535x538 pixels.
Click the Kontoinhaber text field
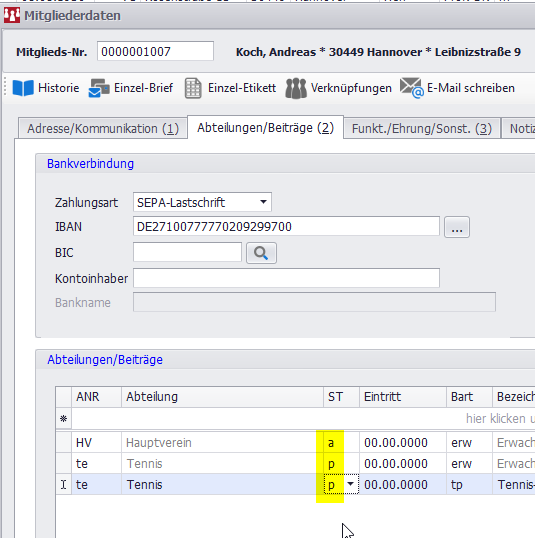pyautogui.click(x=286, y=278)
